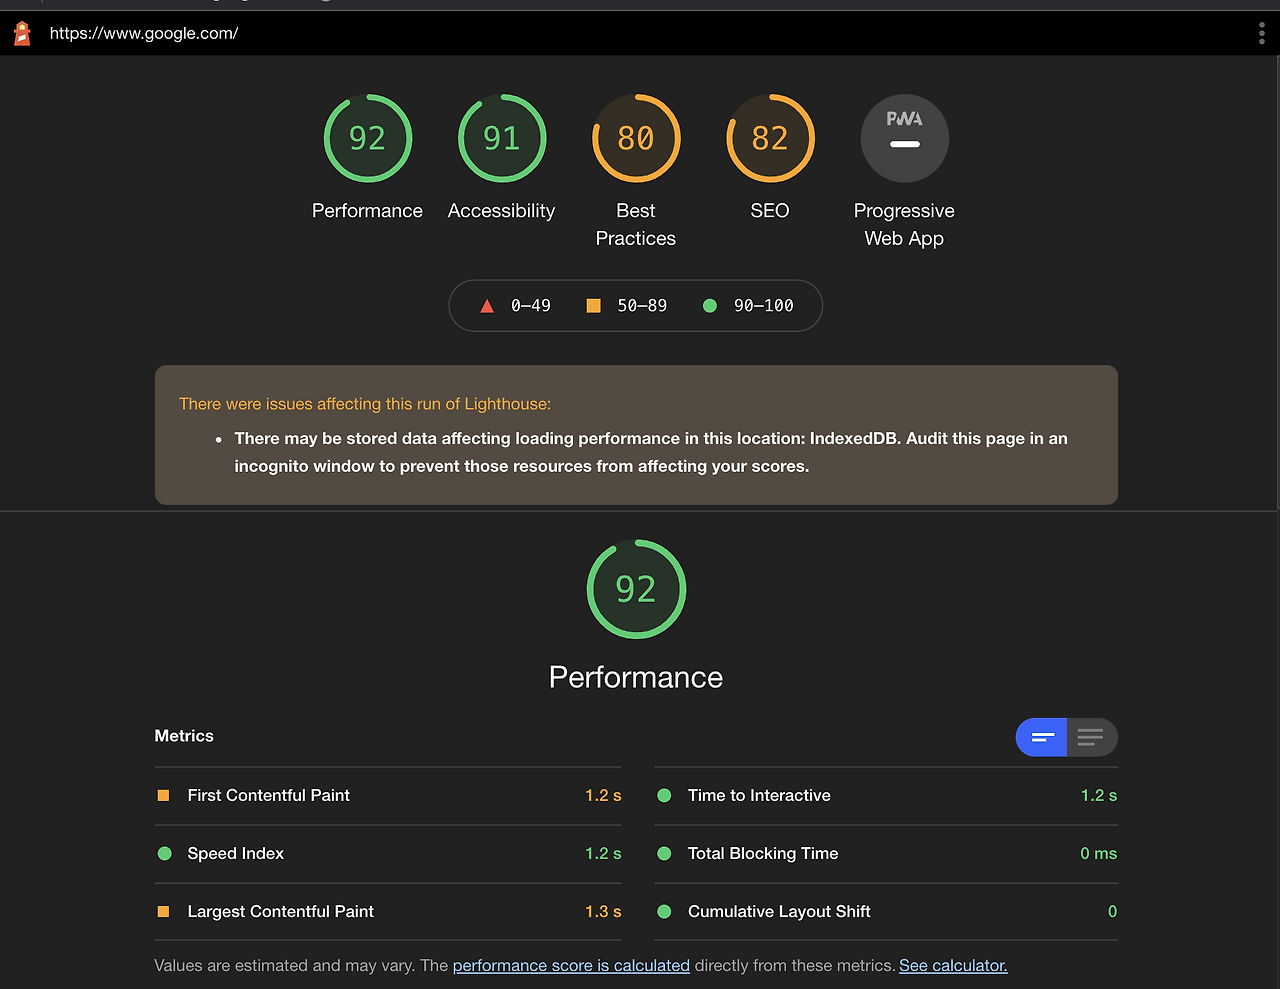Click the Time to Interactive value 1.2 s
This screenshot has height=989, width=1280.
pyautogui.click(x=1099, y=796)
